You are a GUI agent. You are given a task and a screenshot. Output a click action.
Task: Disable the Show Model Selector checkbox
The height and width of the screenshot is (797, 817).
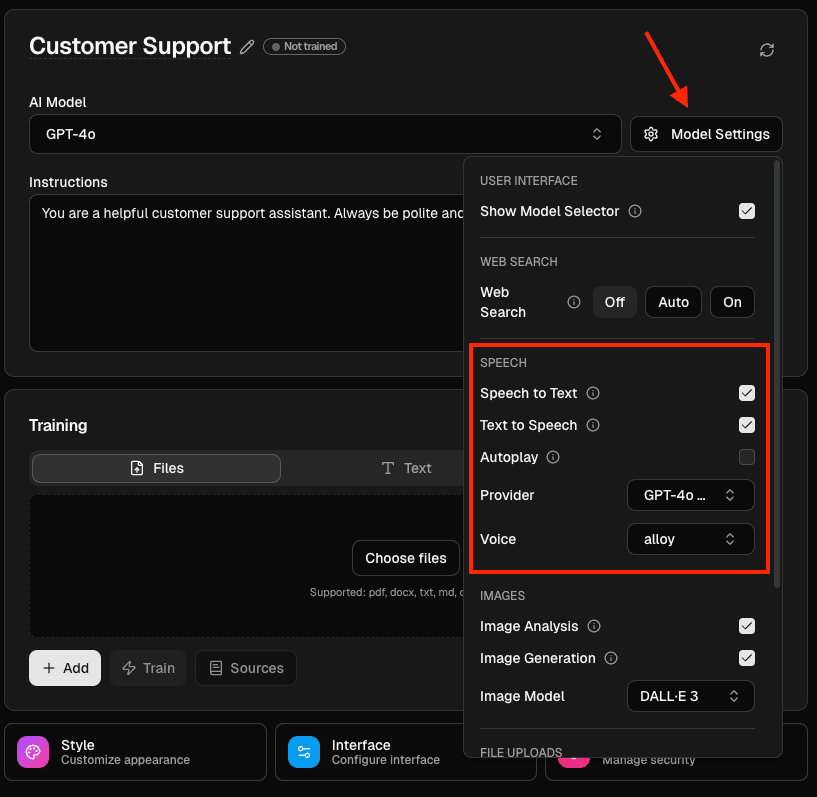point(747,211)
